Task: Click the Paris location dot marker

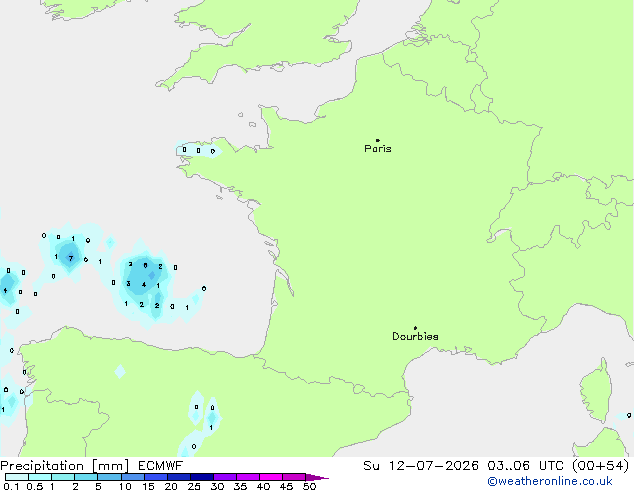Action: pyautogui.click(x=378, y=140)
